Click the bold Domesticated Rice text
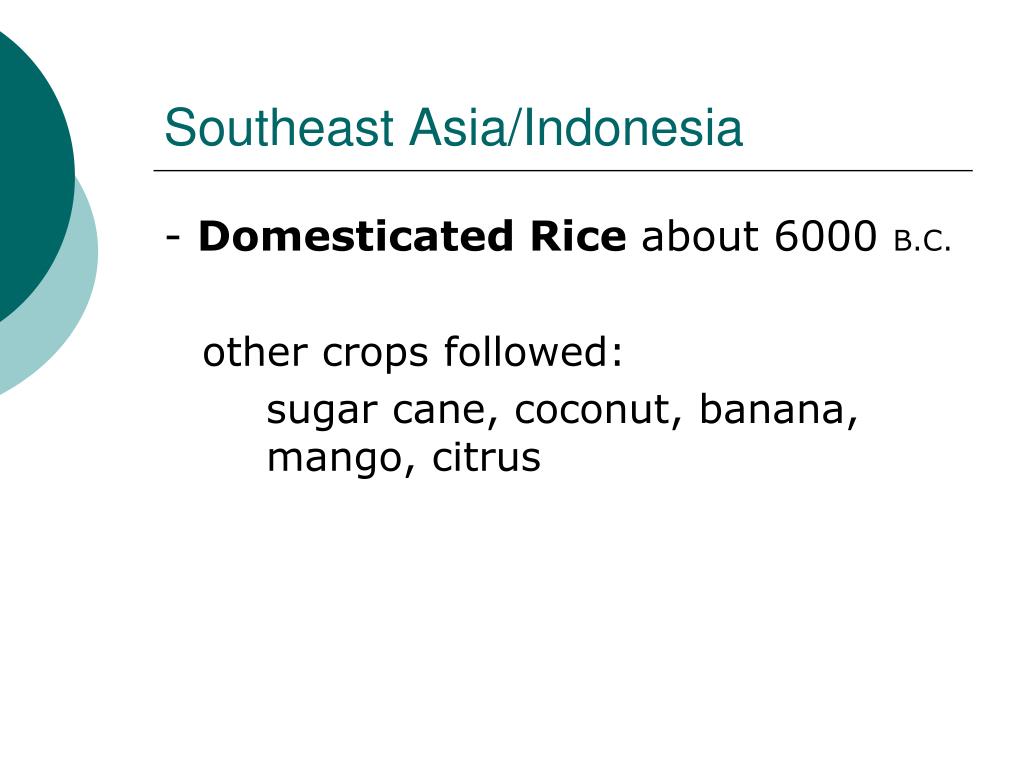1024x768 pixels. pyautogui.click(x=412, y=236)
